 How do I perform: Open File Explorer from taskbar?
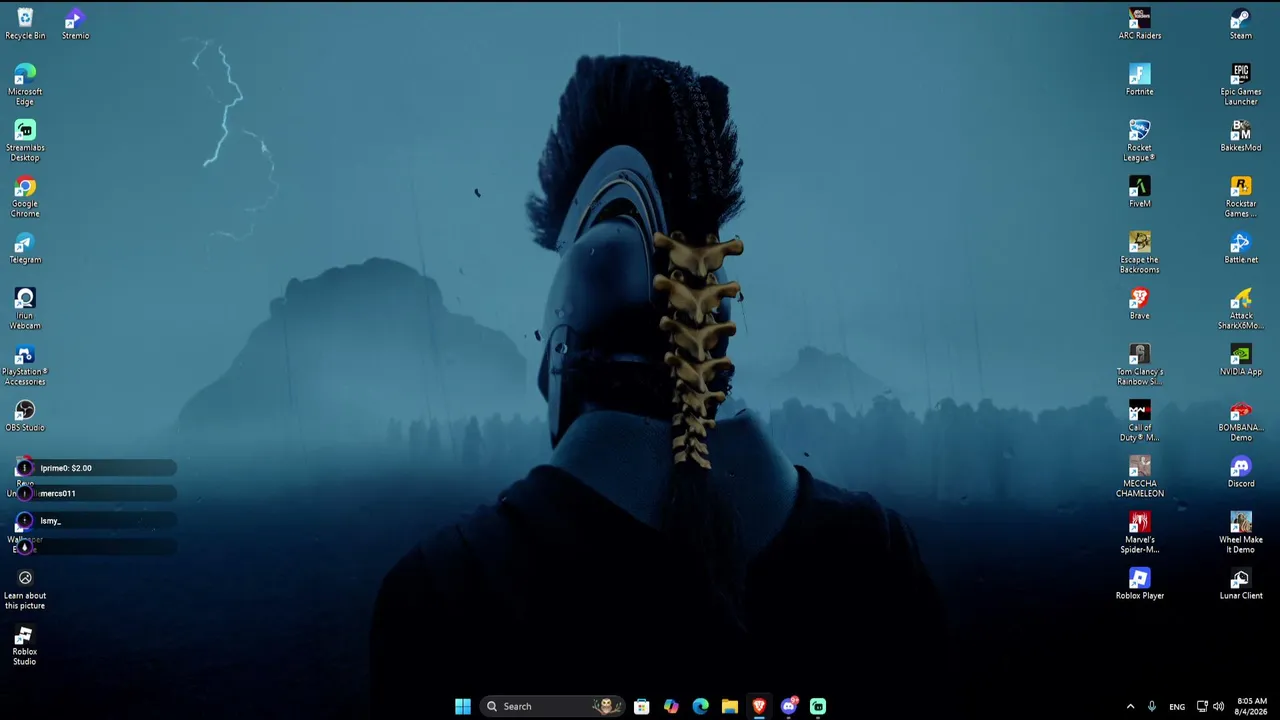(x=730, y=706)
